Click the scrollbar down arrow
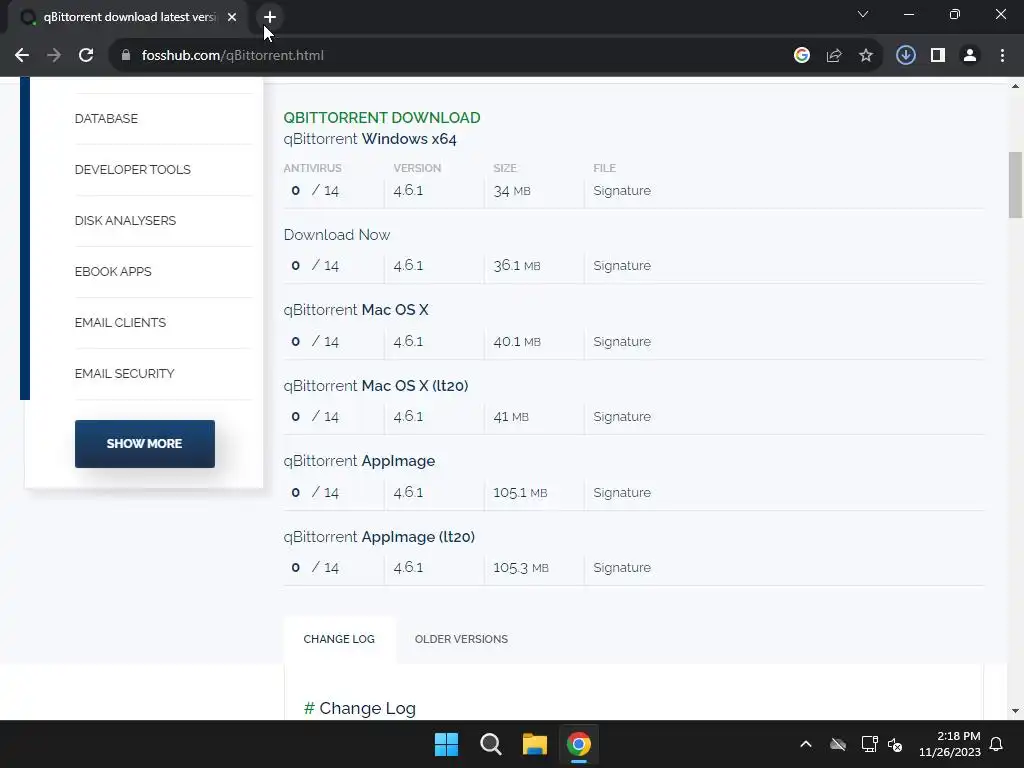1024x768 pixels. pos(1016,711)
